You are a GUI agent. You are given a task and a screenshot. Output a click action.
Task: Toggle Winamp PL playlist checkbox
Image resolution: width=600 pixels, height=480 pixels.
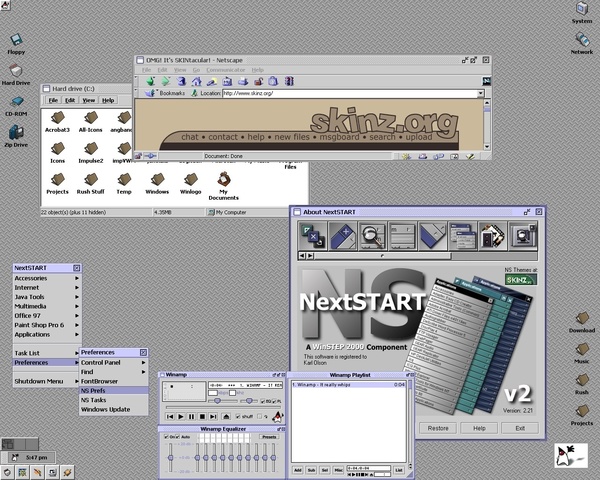274,402
